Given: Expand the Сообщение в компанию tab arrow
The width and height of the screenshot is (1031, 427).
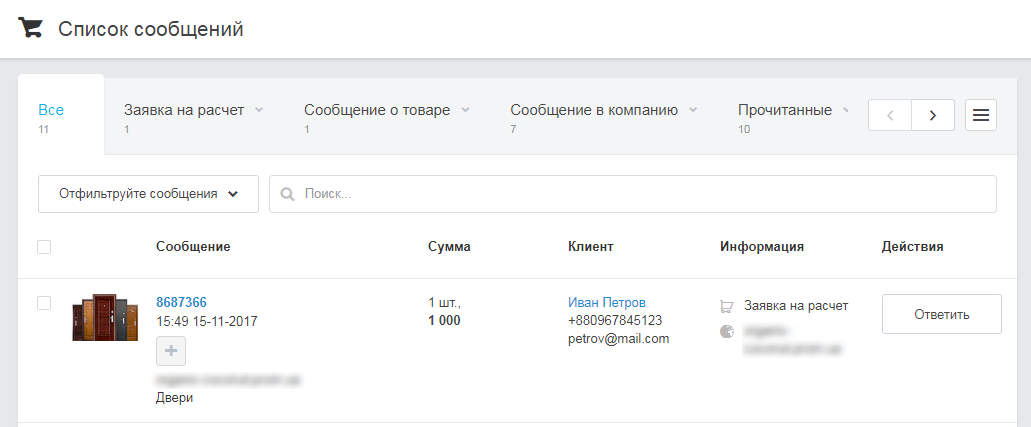Looking at the screenshot, I should [x=693, y=110].
